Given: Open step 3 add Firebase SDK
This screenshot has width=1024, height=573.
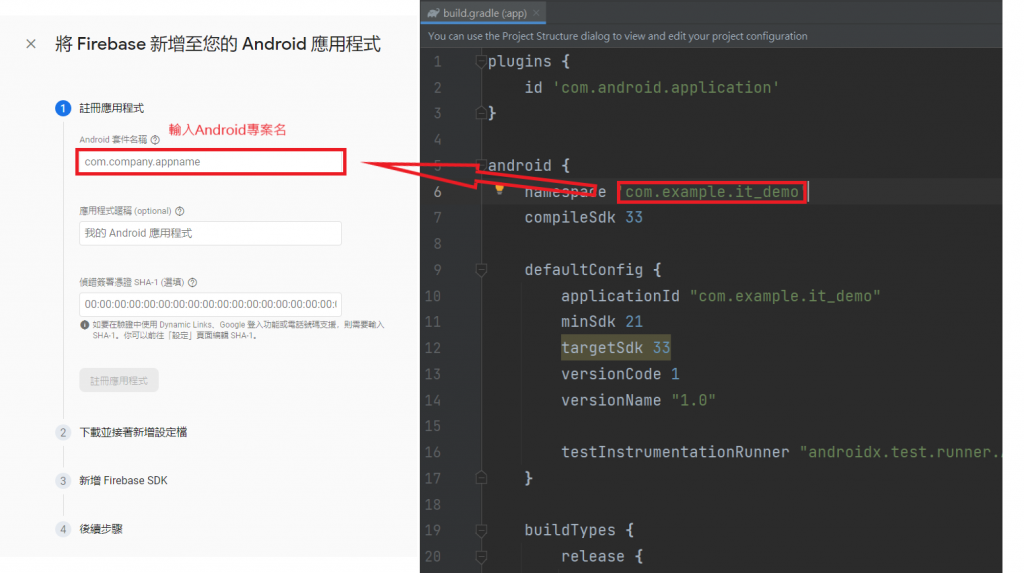Looking at the screenshot, I should pyautogui.click(x=123, y=481).
